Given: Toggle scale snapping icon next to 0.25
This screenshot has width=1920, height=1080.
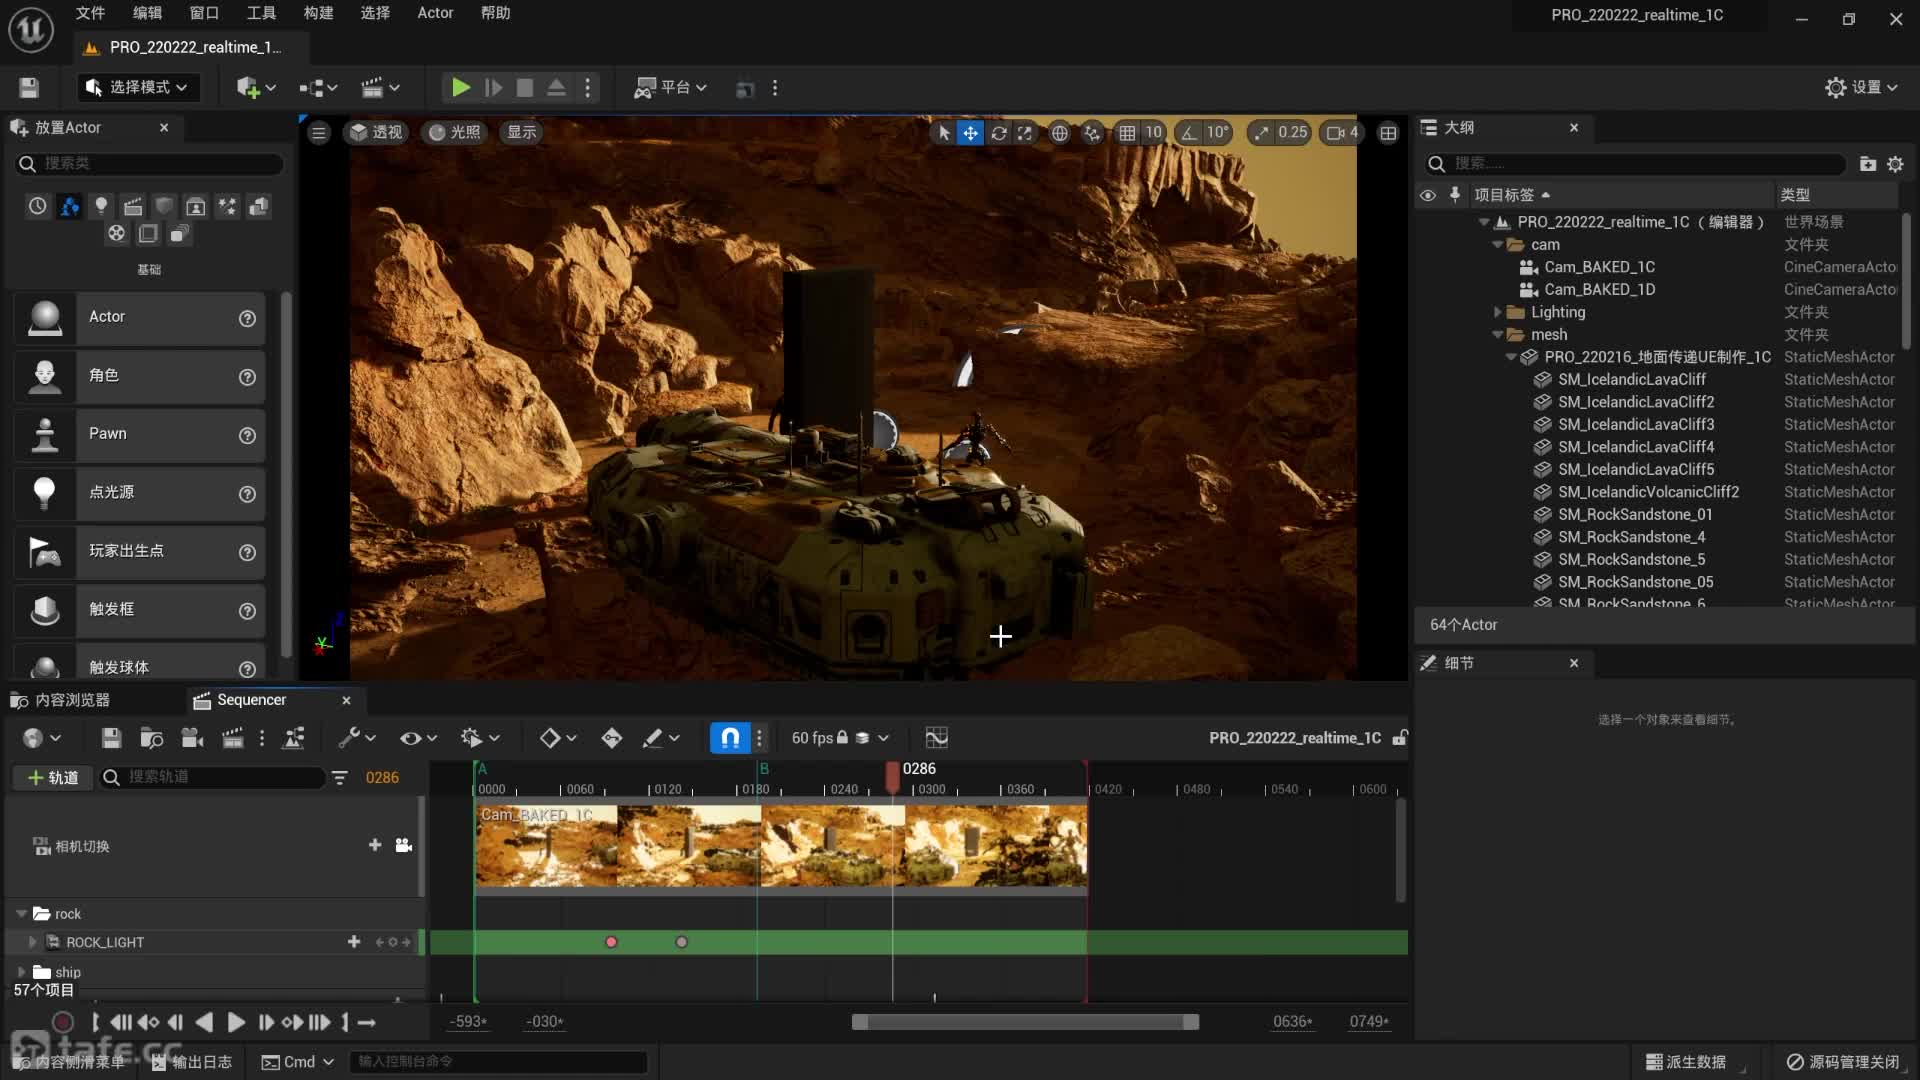Looking at the screenshot, I should 1261,132.
